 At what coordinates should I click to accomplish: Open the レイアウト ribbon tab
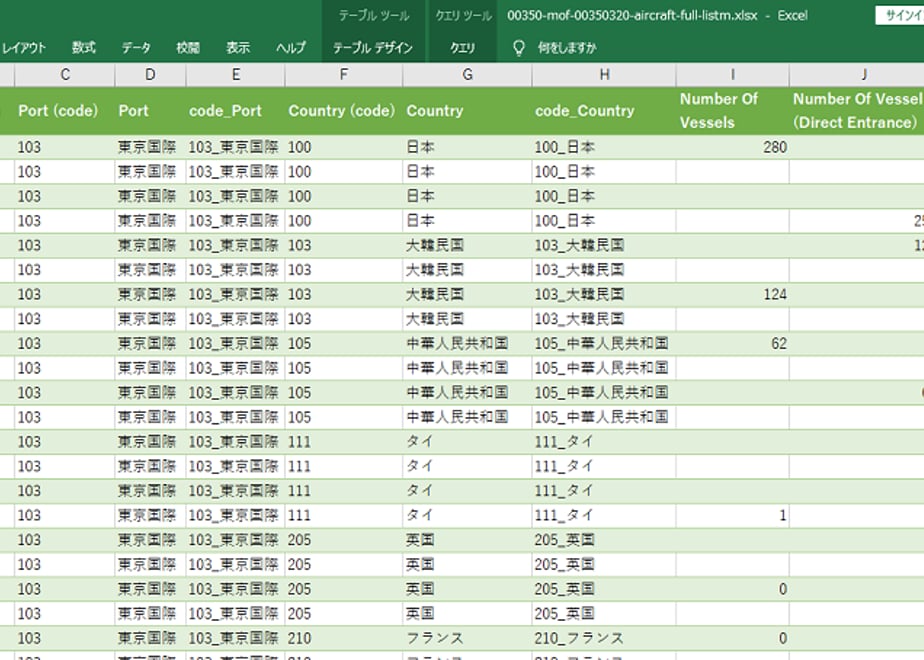(24, 48)
